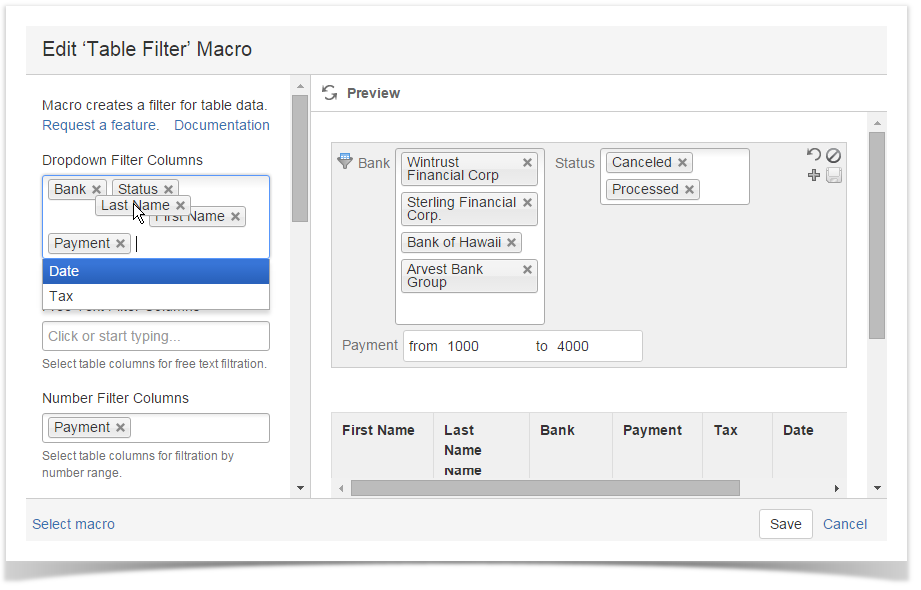Image resolution: width=921 pixels, height=590 pixels.
Task: Open the Documentation link
Action: [221, 125]
